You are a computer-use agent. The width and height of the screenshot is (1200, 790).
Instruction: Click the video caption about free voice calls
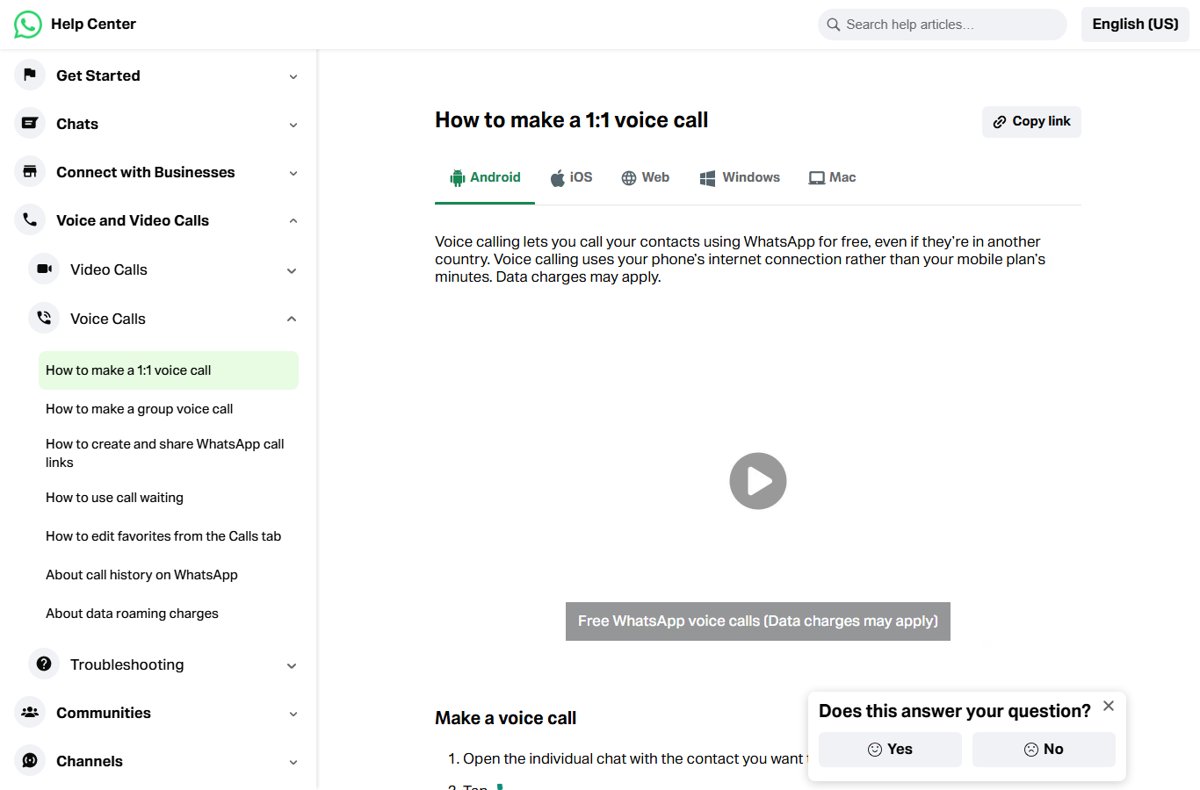coord(758,621)
